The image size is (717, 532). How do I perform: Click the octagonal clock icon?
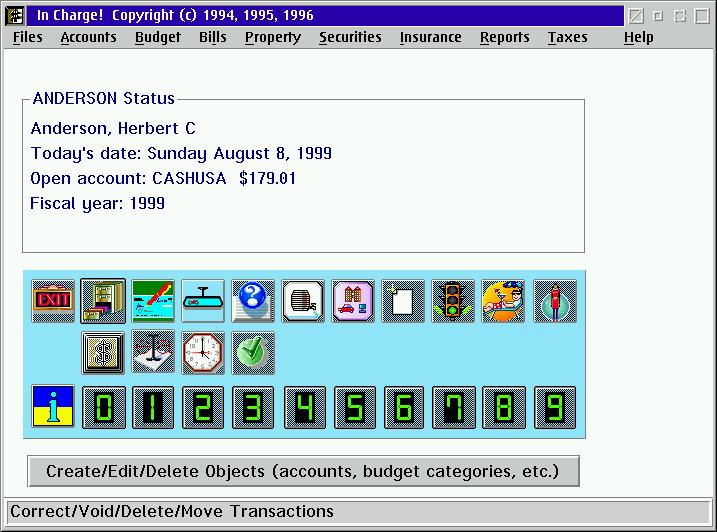click(203, 353)
